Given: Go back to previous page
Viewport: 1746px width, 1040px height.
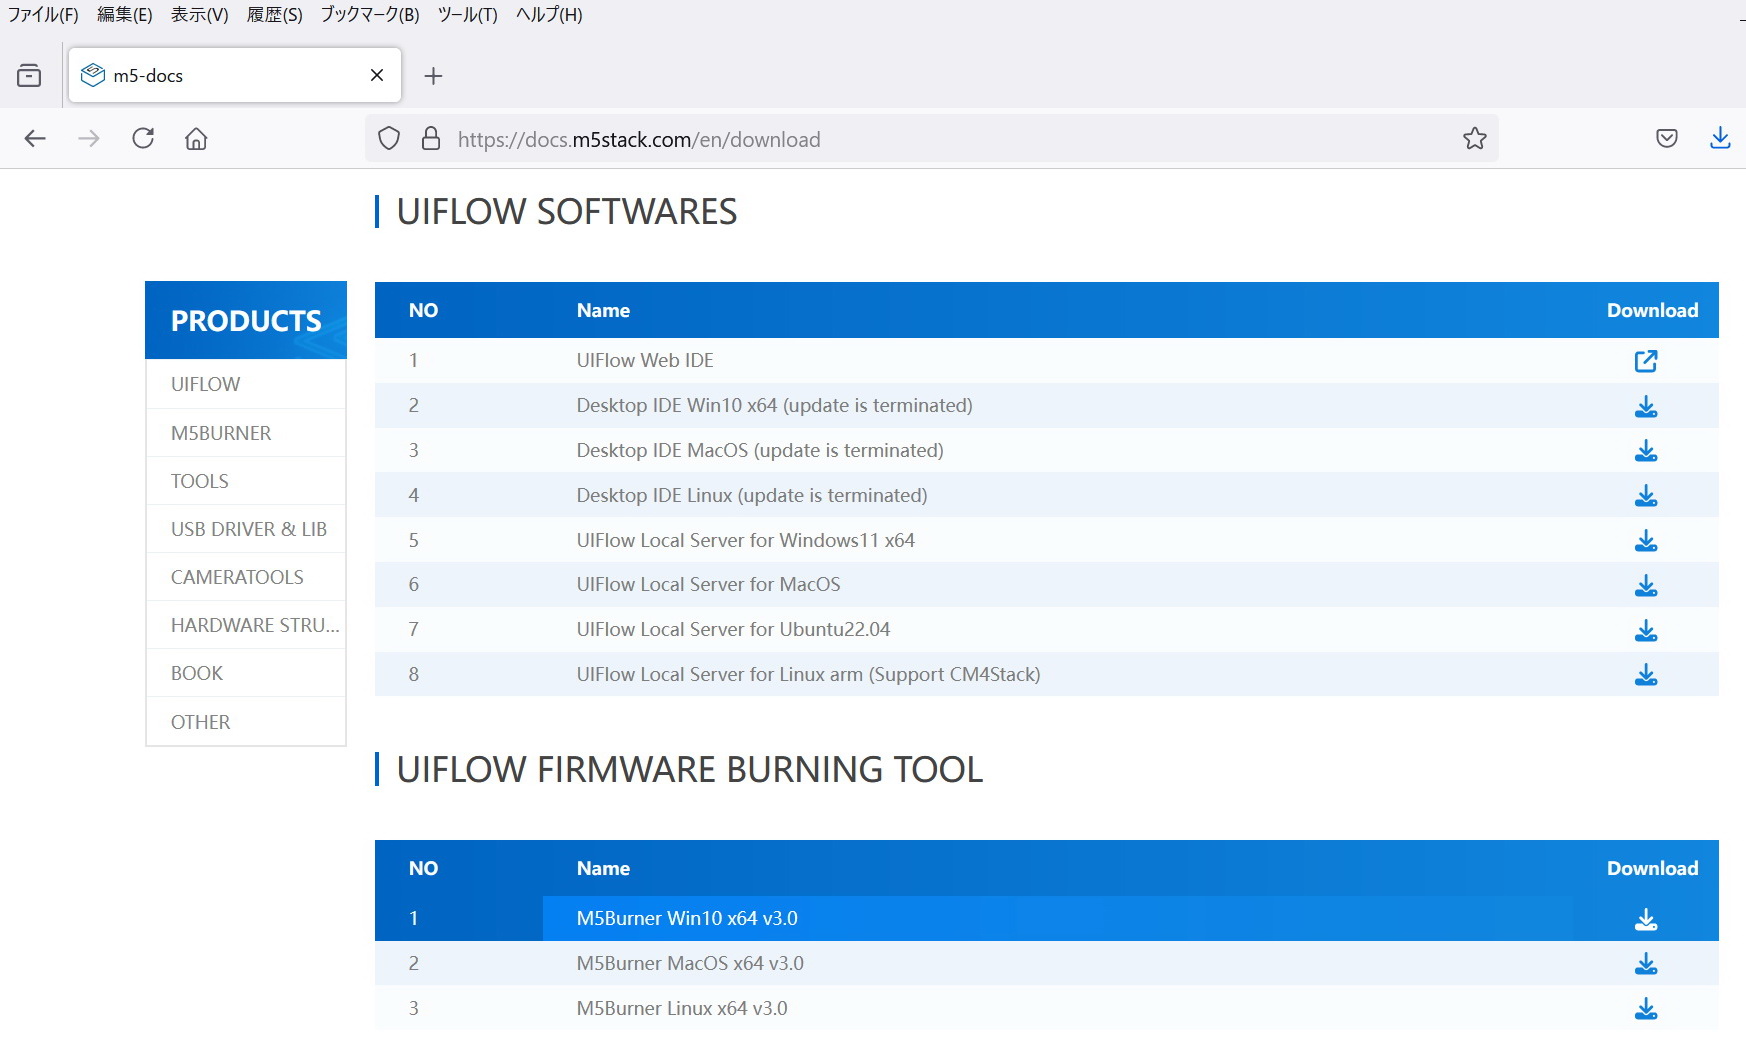Looking at the screenshot, I should coord(35,138).
